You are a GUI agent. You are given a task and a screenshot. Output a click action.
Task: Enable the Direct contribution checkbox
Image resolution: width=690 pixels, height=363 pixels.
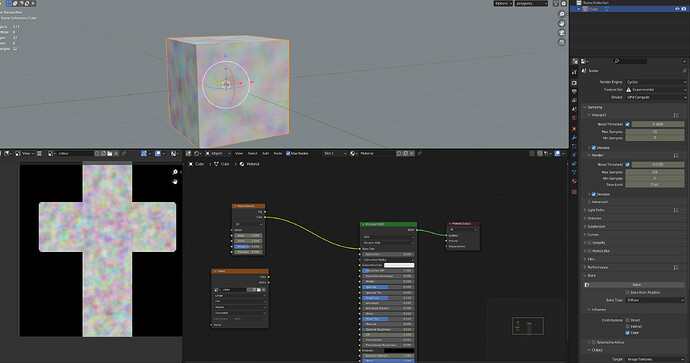[x=628, y=320]
